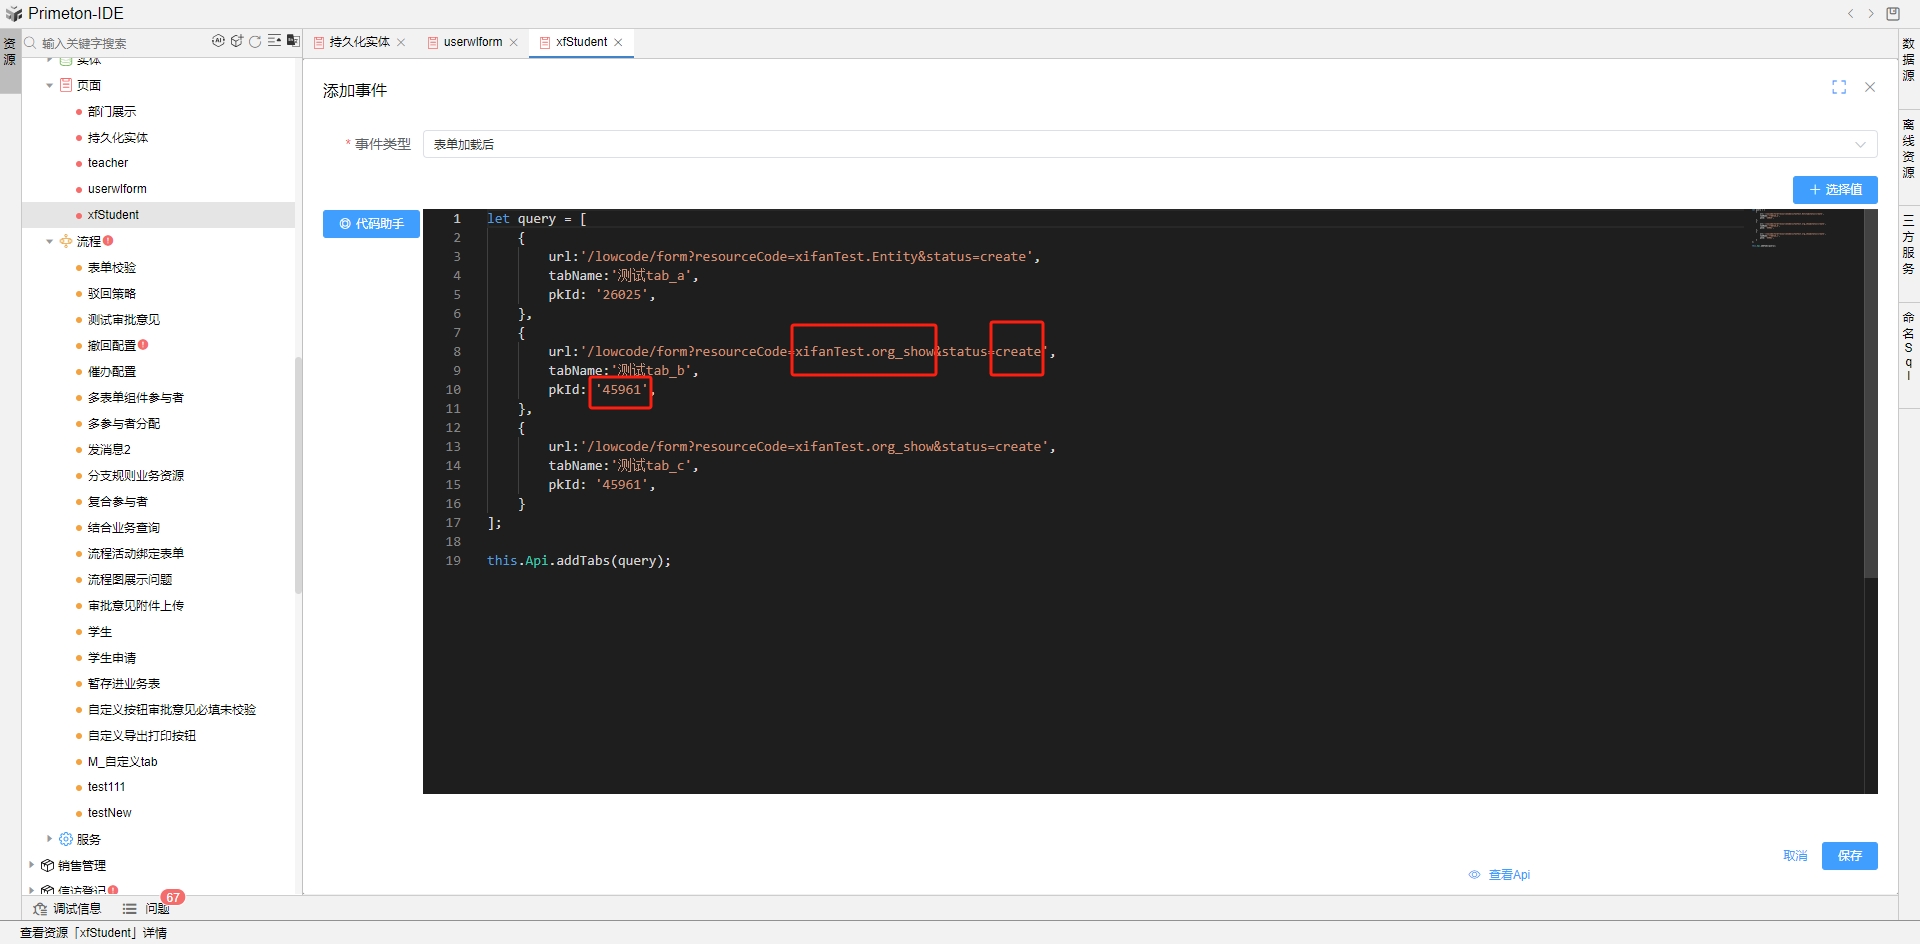Image resolution: width=1920 pixels, height=945 pixels.
Task: Toggle the 离线资源 panel on right sidebar
Action: (1908, 140)
